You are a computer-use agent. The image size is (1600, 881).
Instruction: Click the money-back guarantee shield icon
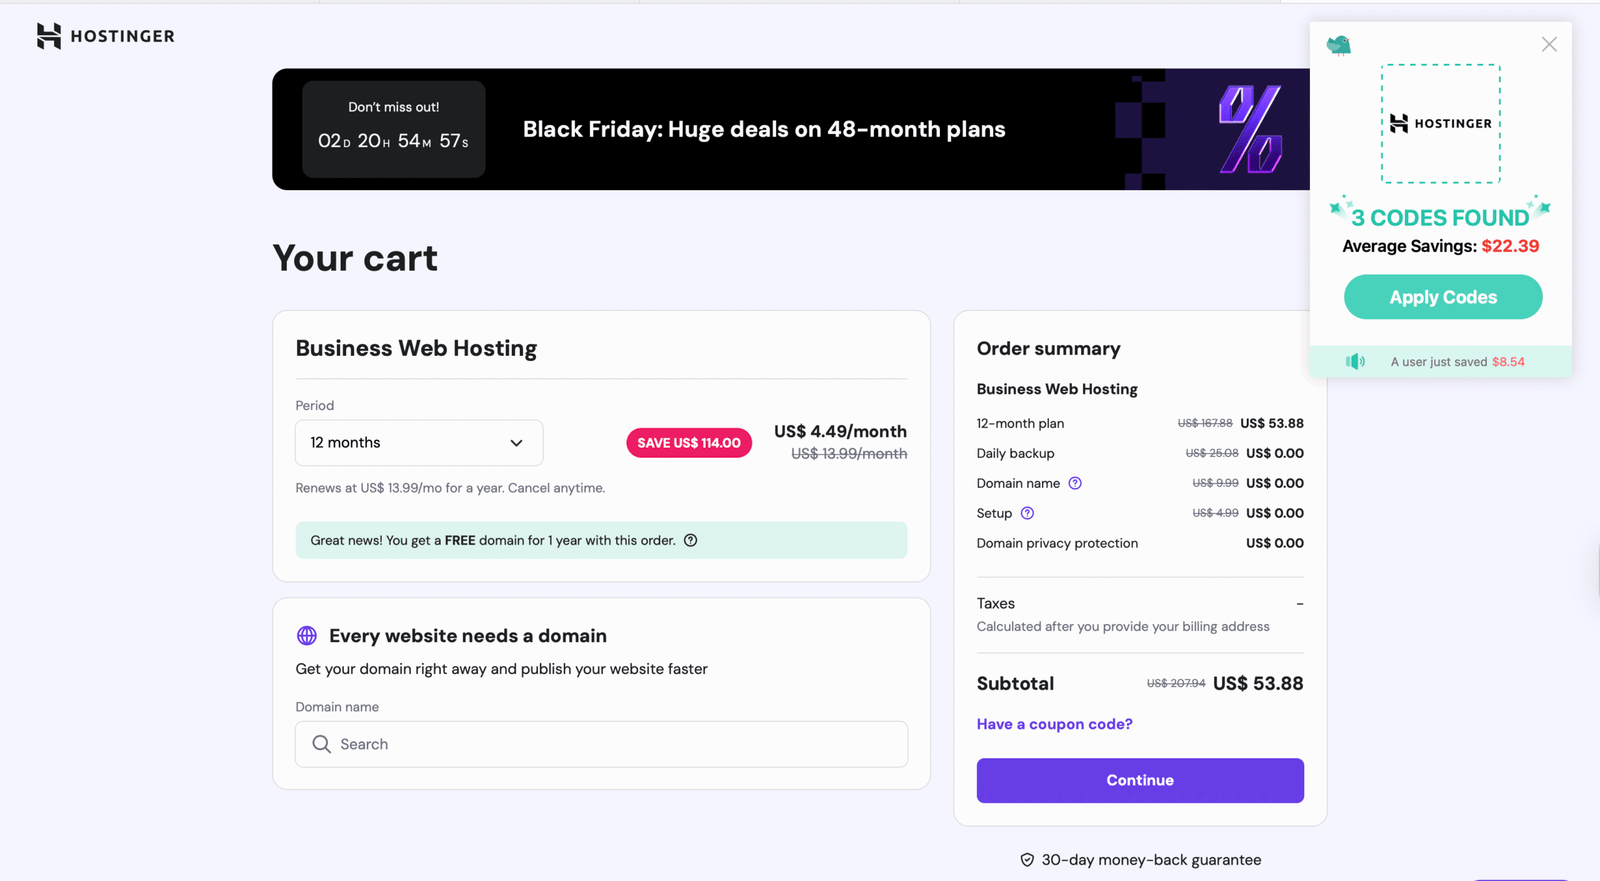[1027, 860]
